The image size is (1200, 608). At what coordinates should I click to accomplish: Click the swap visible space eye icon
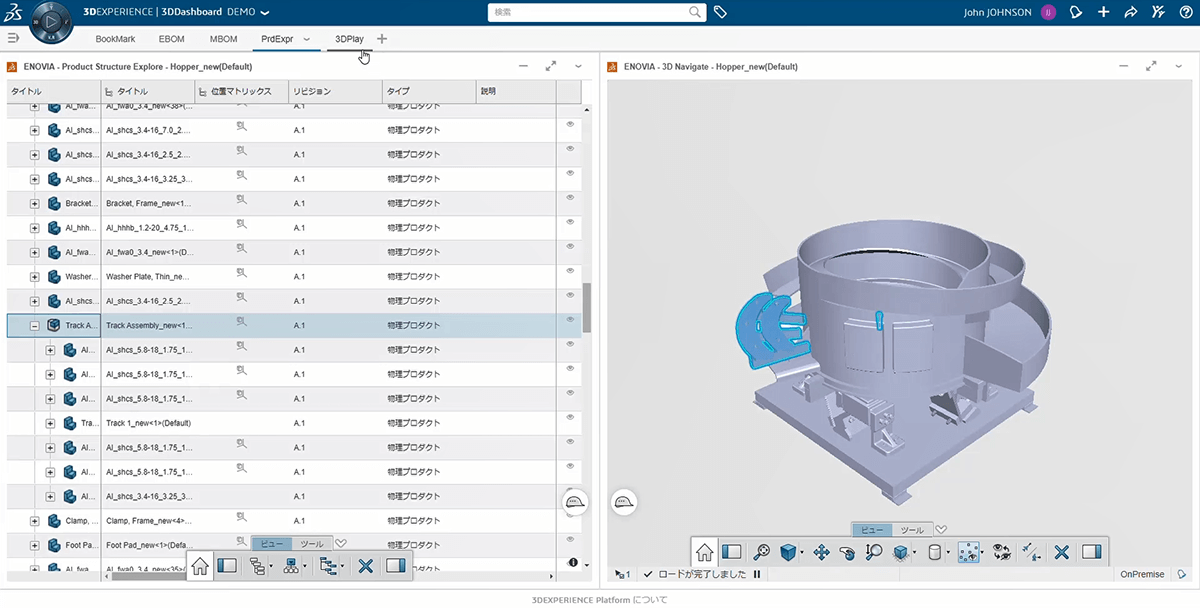(x=1001, y=551)
